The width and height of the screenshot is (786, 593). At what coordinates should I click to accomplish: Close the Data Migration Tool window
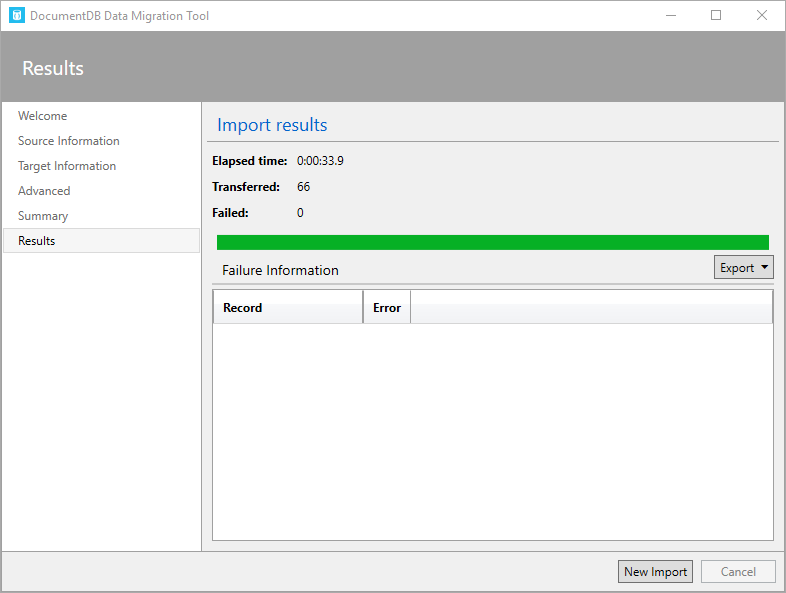pyautogui.click(x=761, y=16)
